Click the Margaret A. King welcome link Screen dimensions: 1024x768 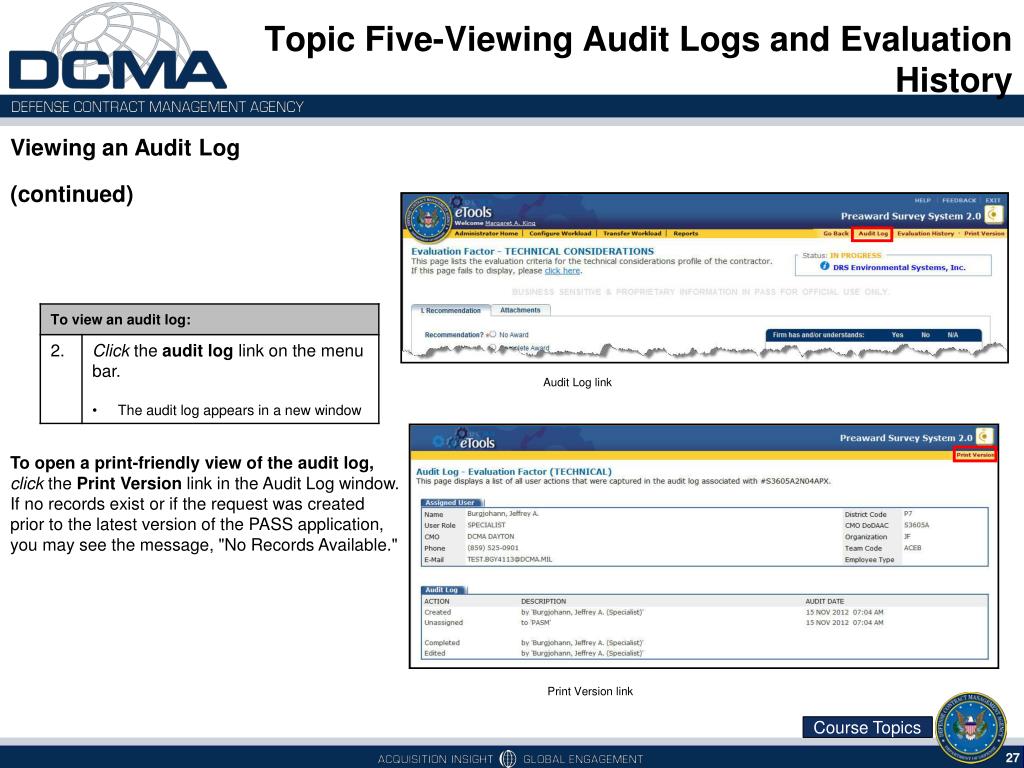510,223
